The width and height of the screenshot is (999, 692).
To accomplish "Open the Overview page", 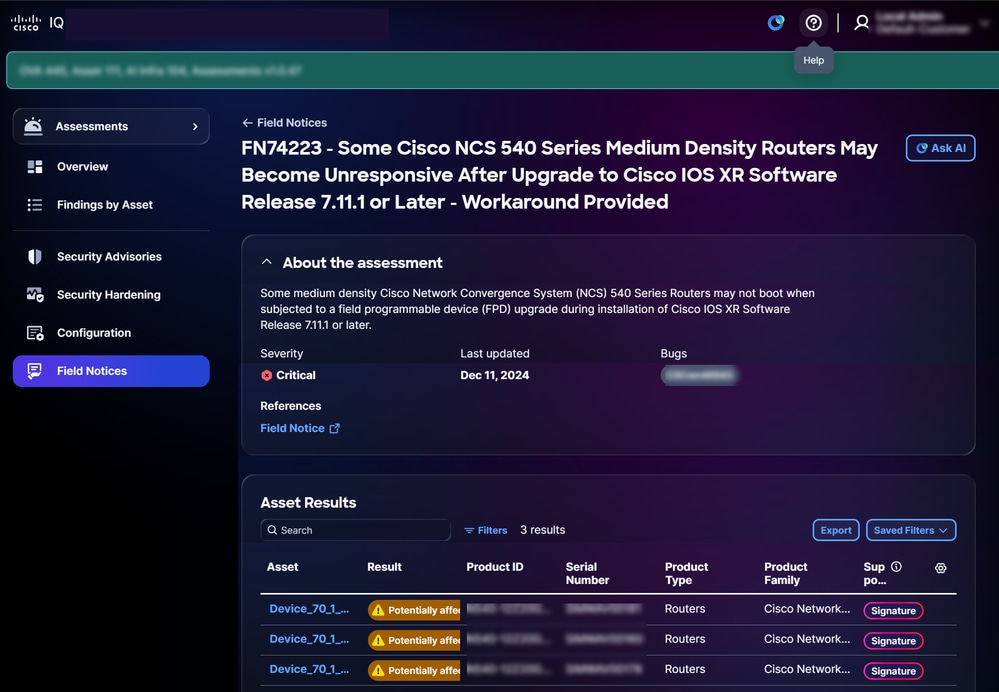I will (x=82, y=166).
